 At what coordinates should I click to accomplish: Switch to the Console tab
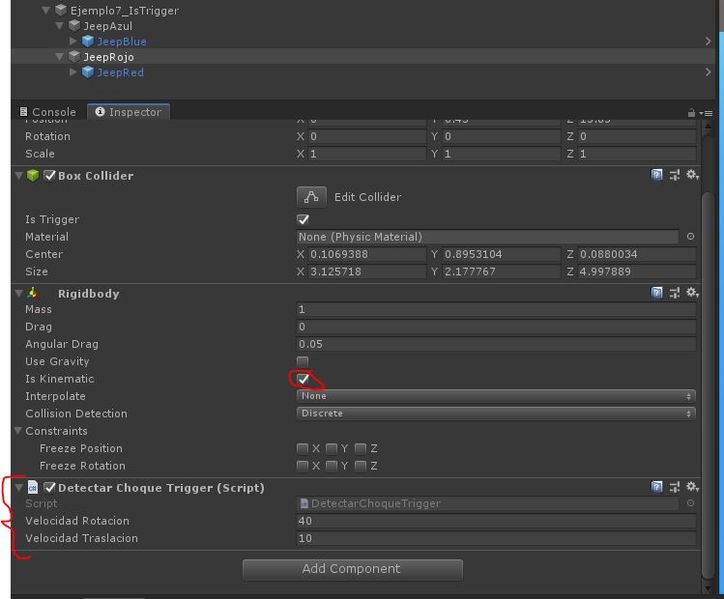pyautogui.click(x=48, y=112)
